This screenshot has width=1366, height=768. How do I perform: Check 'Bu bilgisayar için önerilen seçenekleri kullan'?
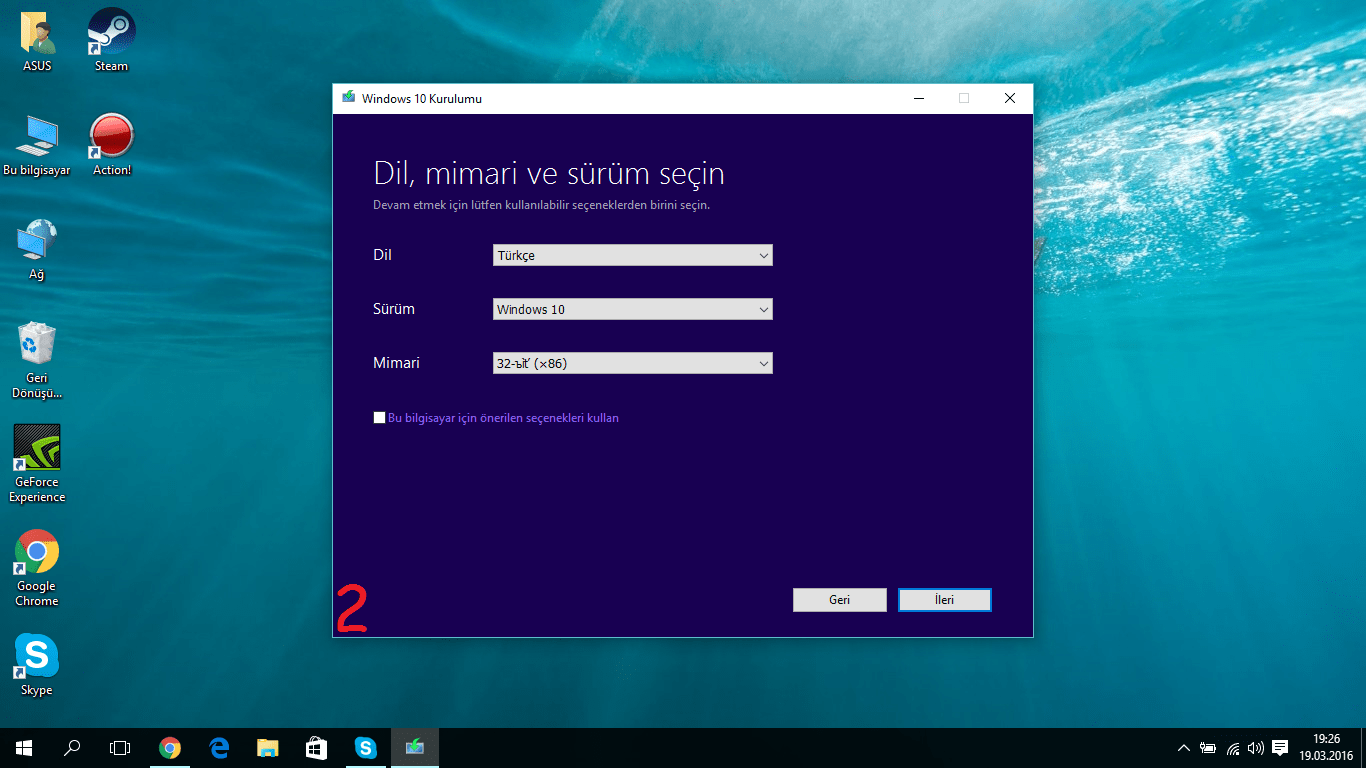(x=379, y=418)
